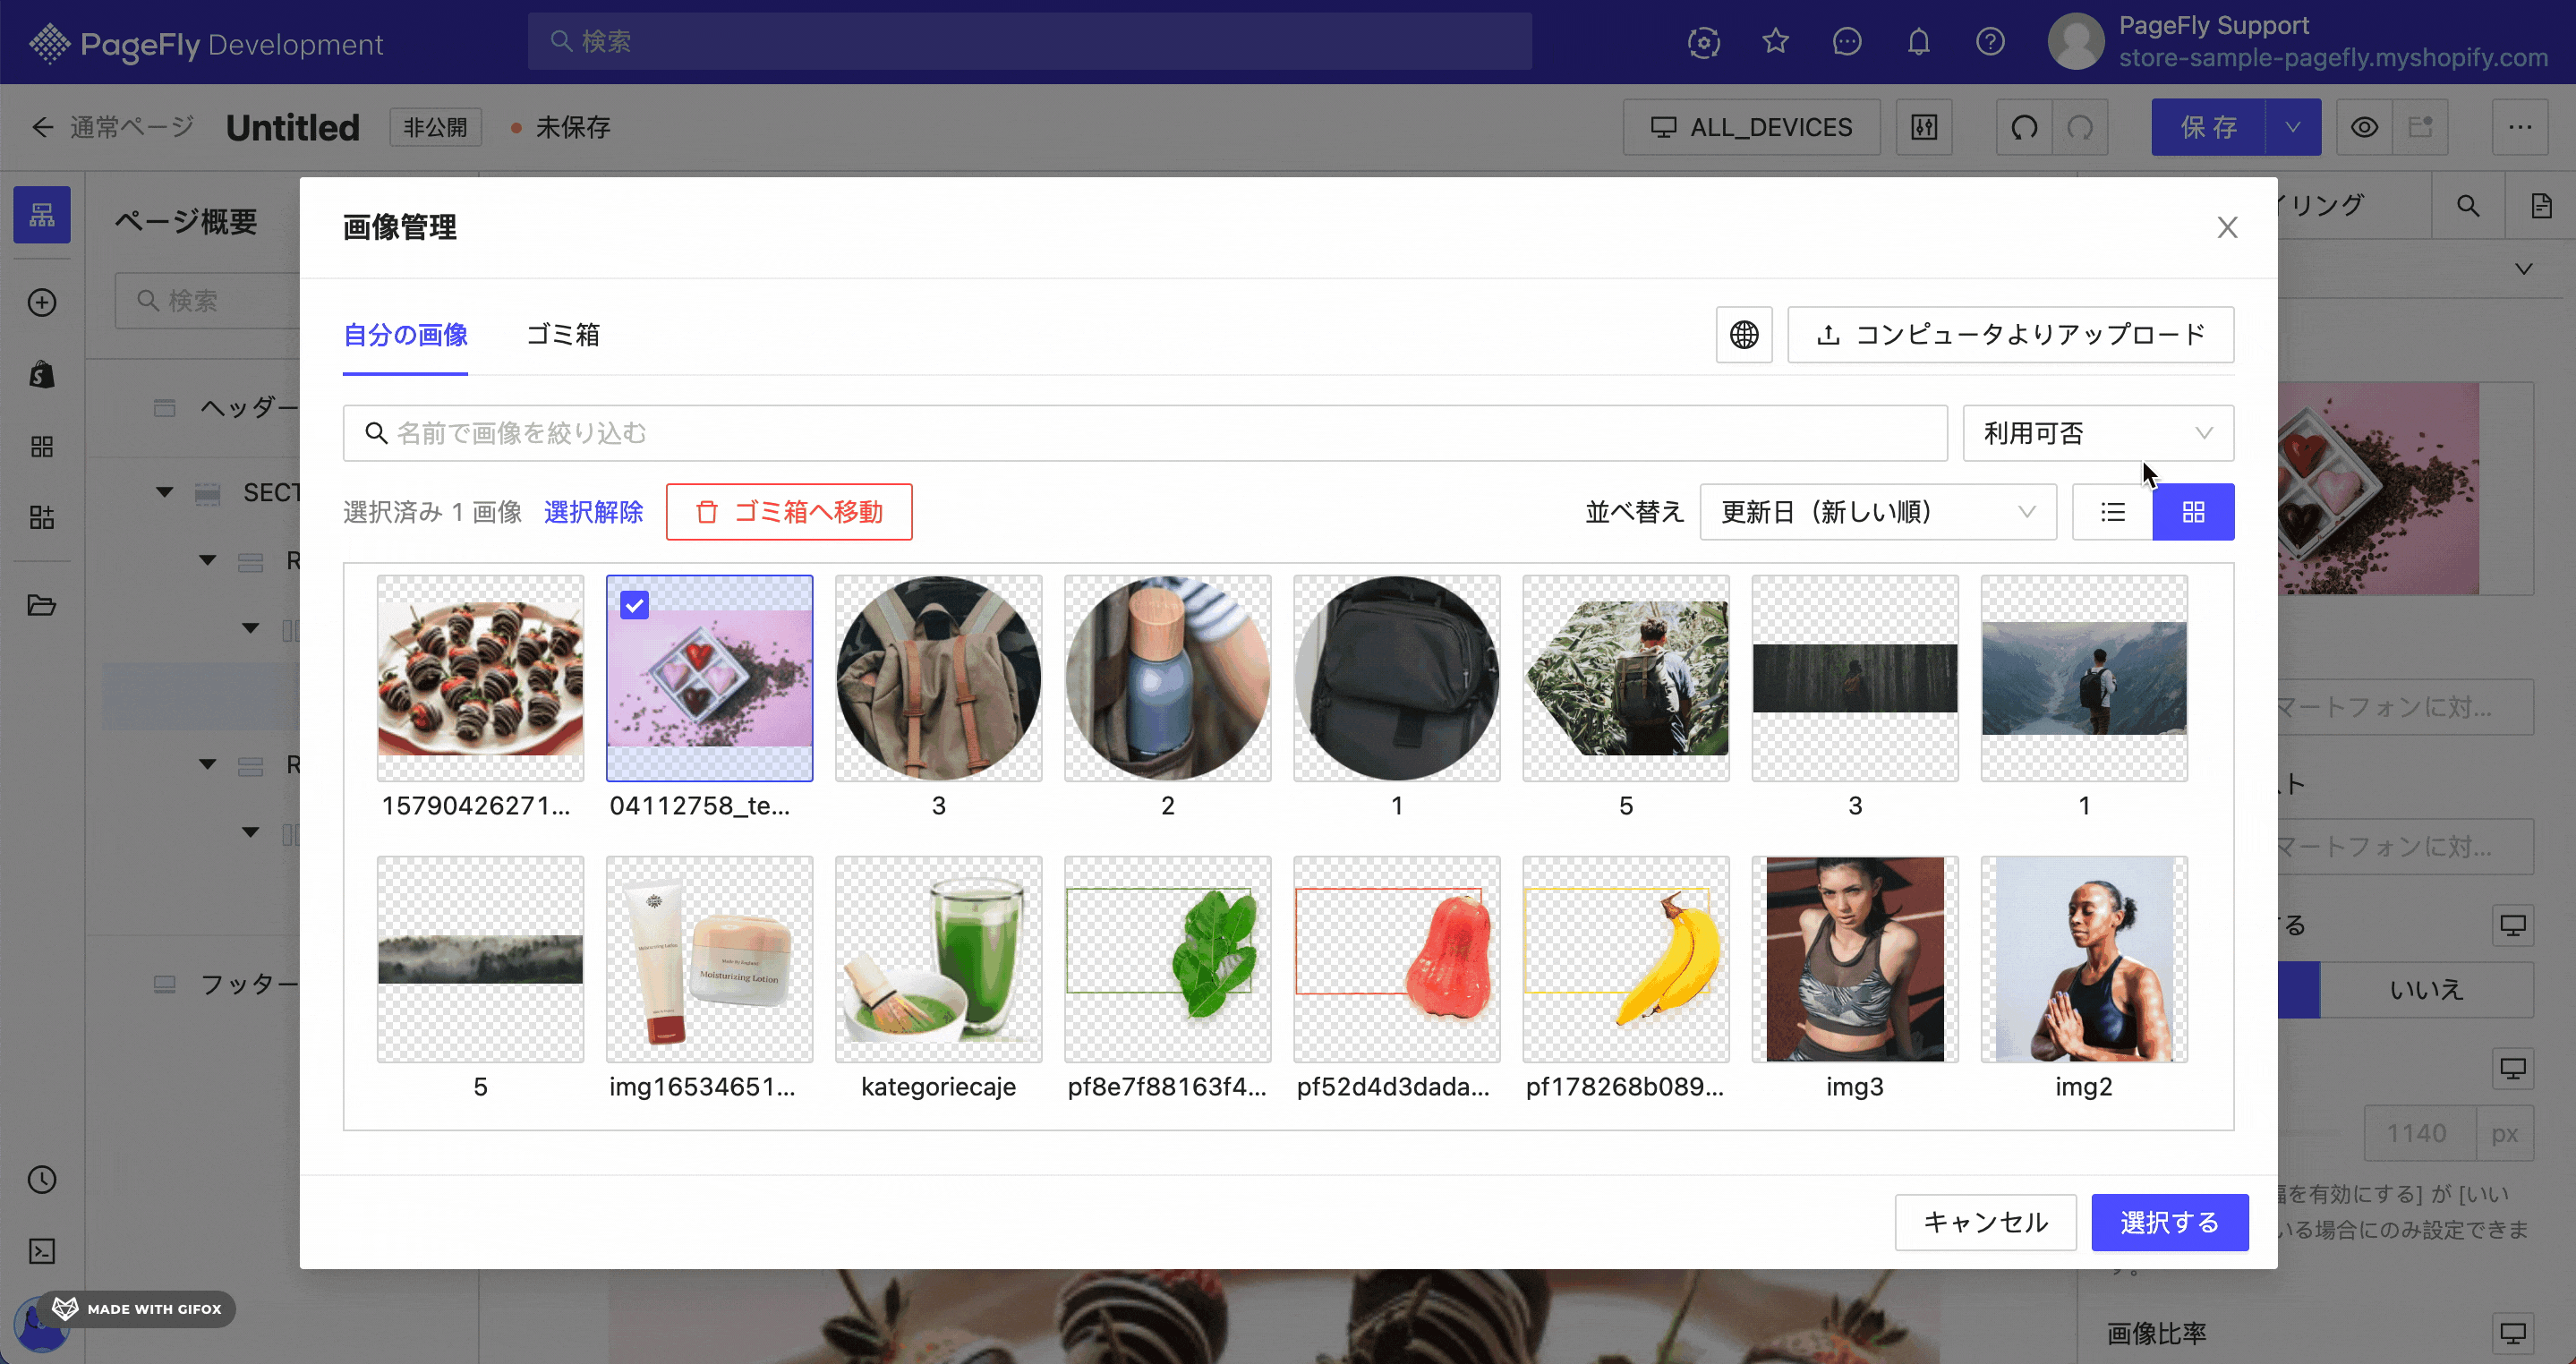Open the save button dropdown arrow
The image size is (2576, 1364).
(x=2293, y=127)
